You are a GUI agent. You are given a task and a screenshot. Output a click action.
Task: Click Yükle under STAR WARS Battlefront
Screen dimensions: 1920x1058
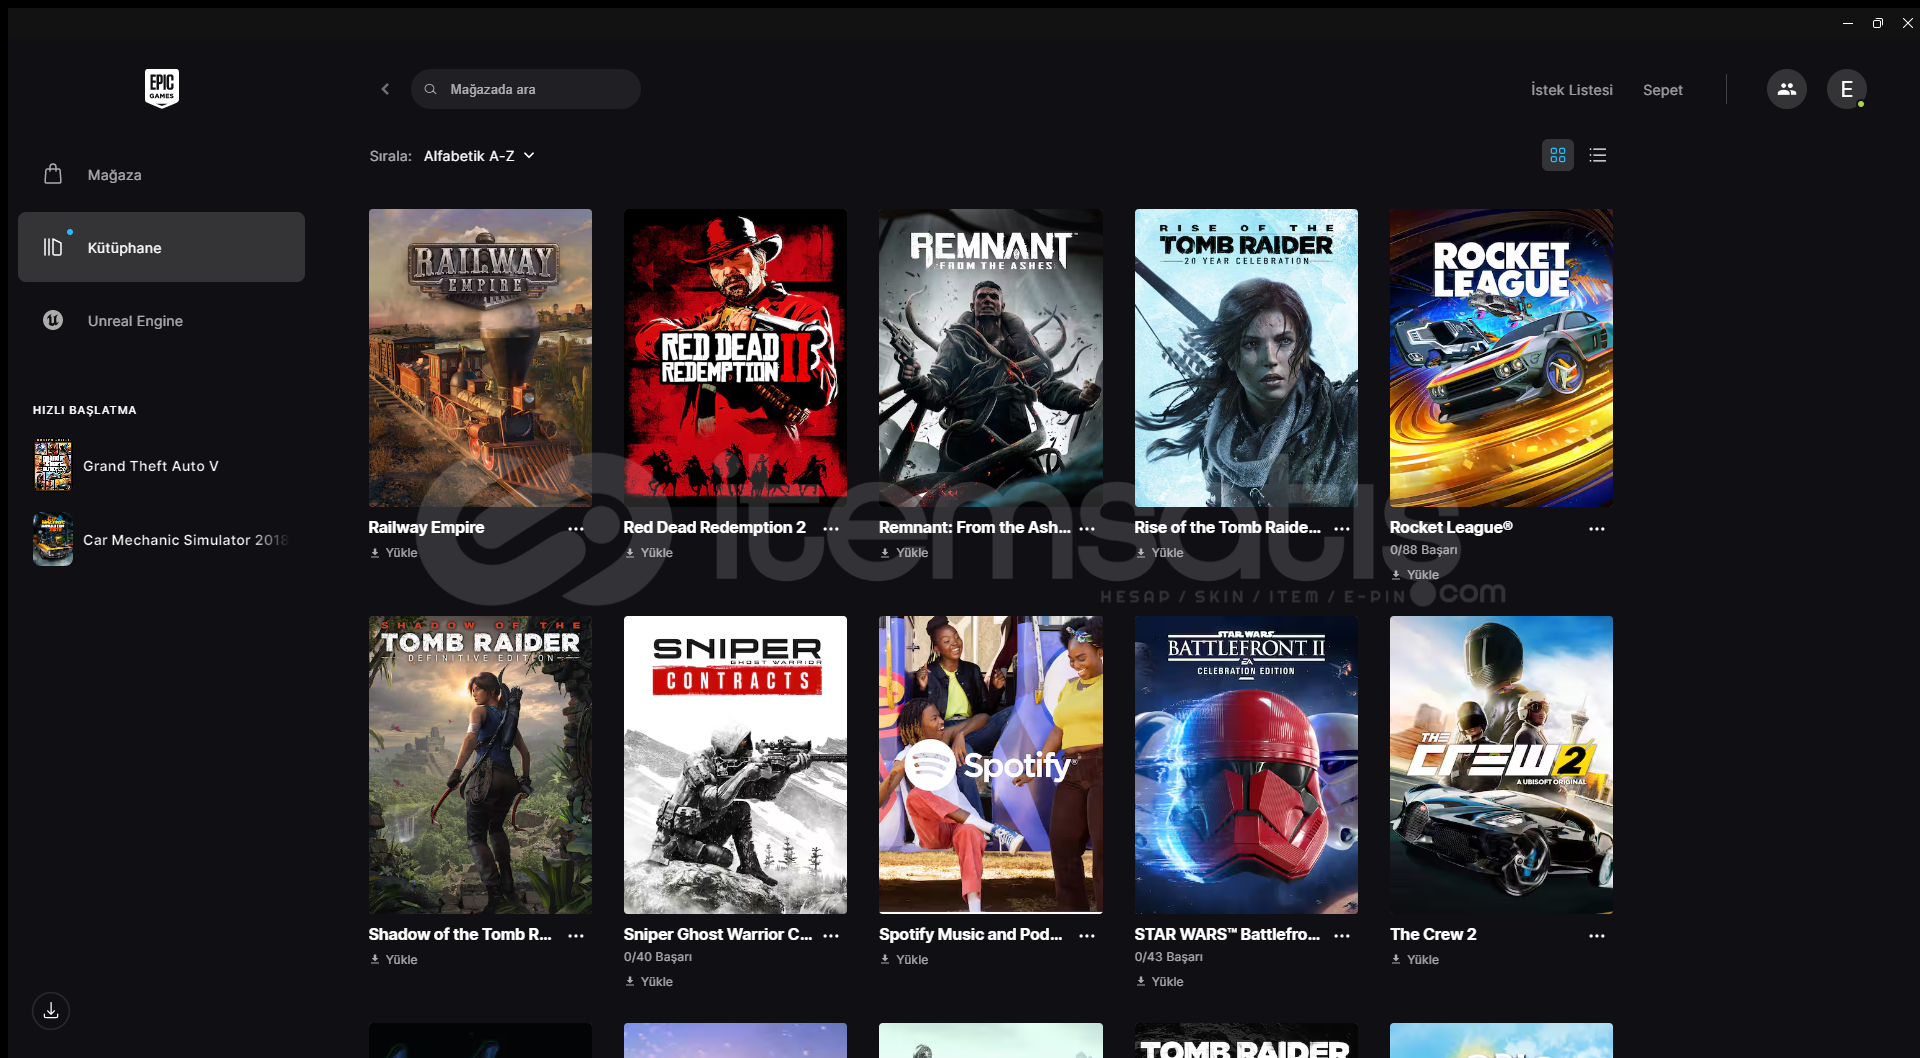1159,981
